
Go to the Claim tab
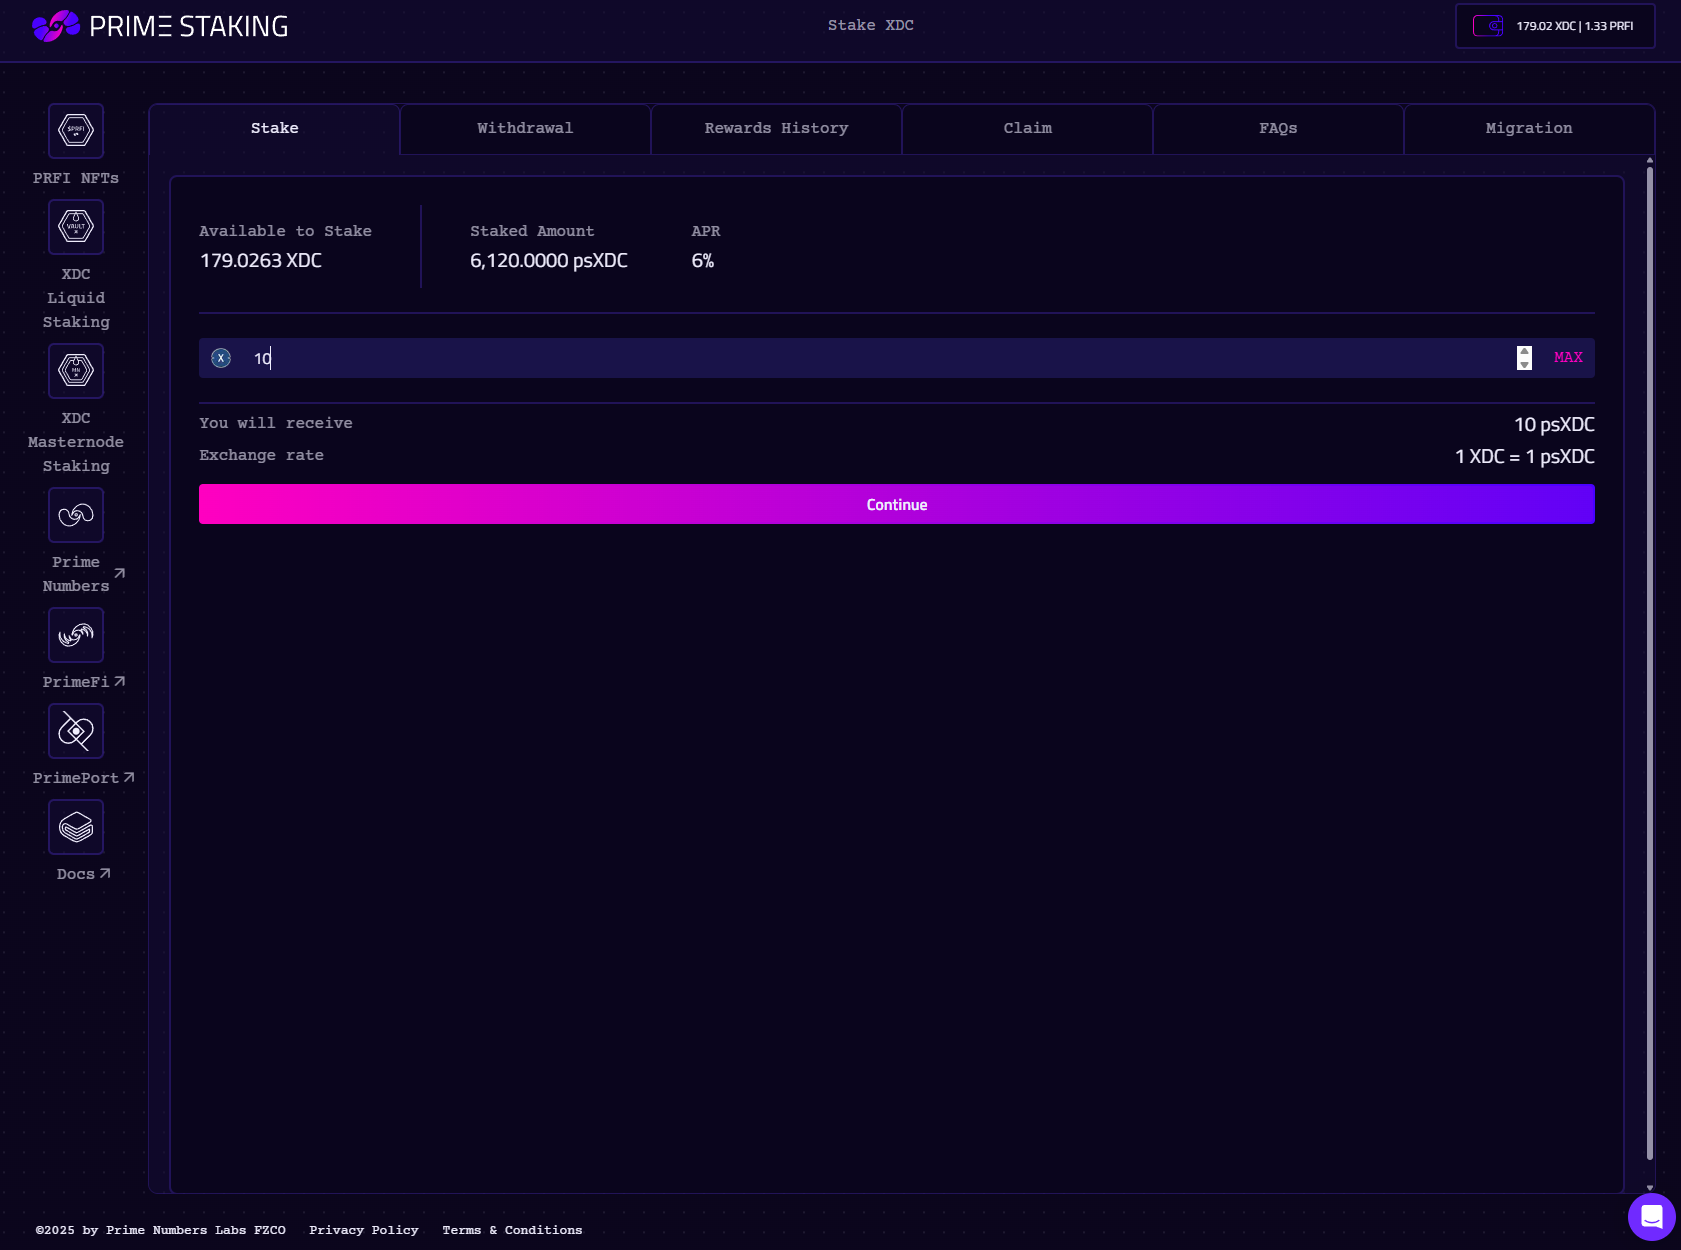click(1027, 129)
